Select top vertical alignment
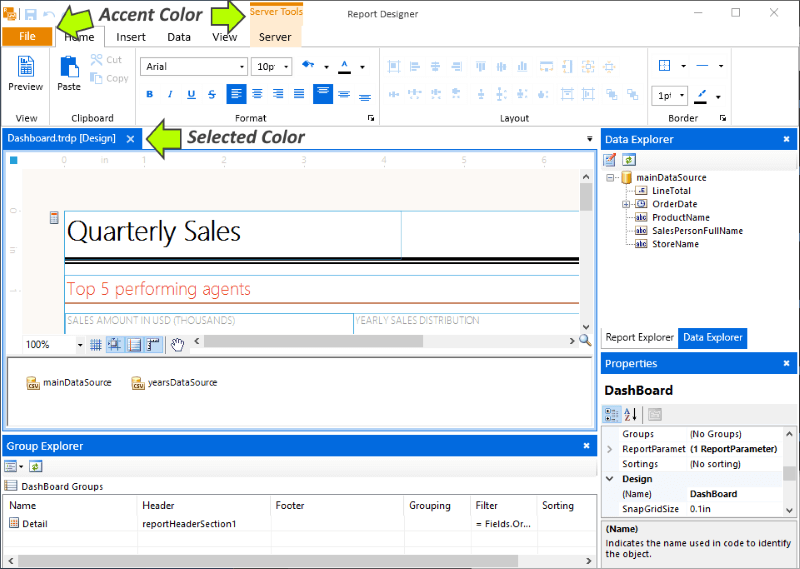Screen dimensions: 800x569 pyautogui.click(x=323, y=94)
